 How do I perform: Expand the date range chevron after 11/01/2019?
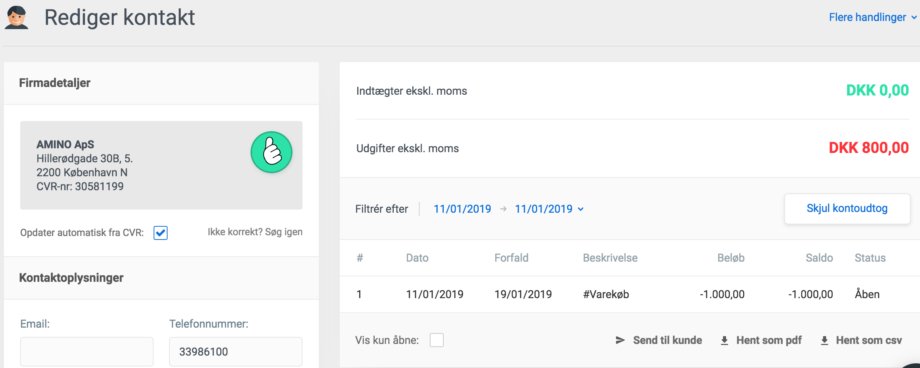(x=580, y=209)
